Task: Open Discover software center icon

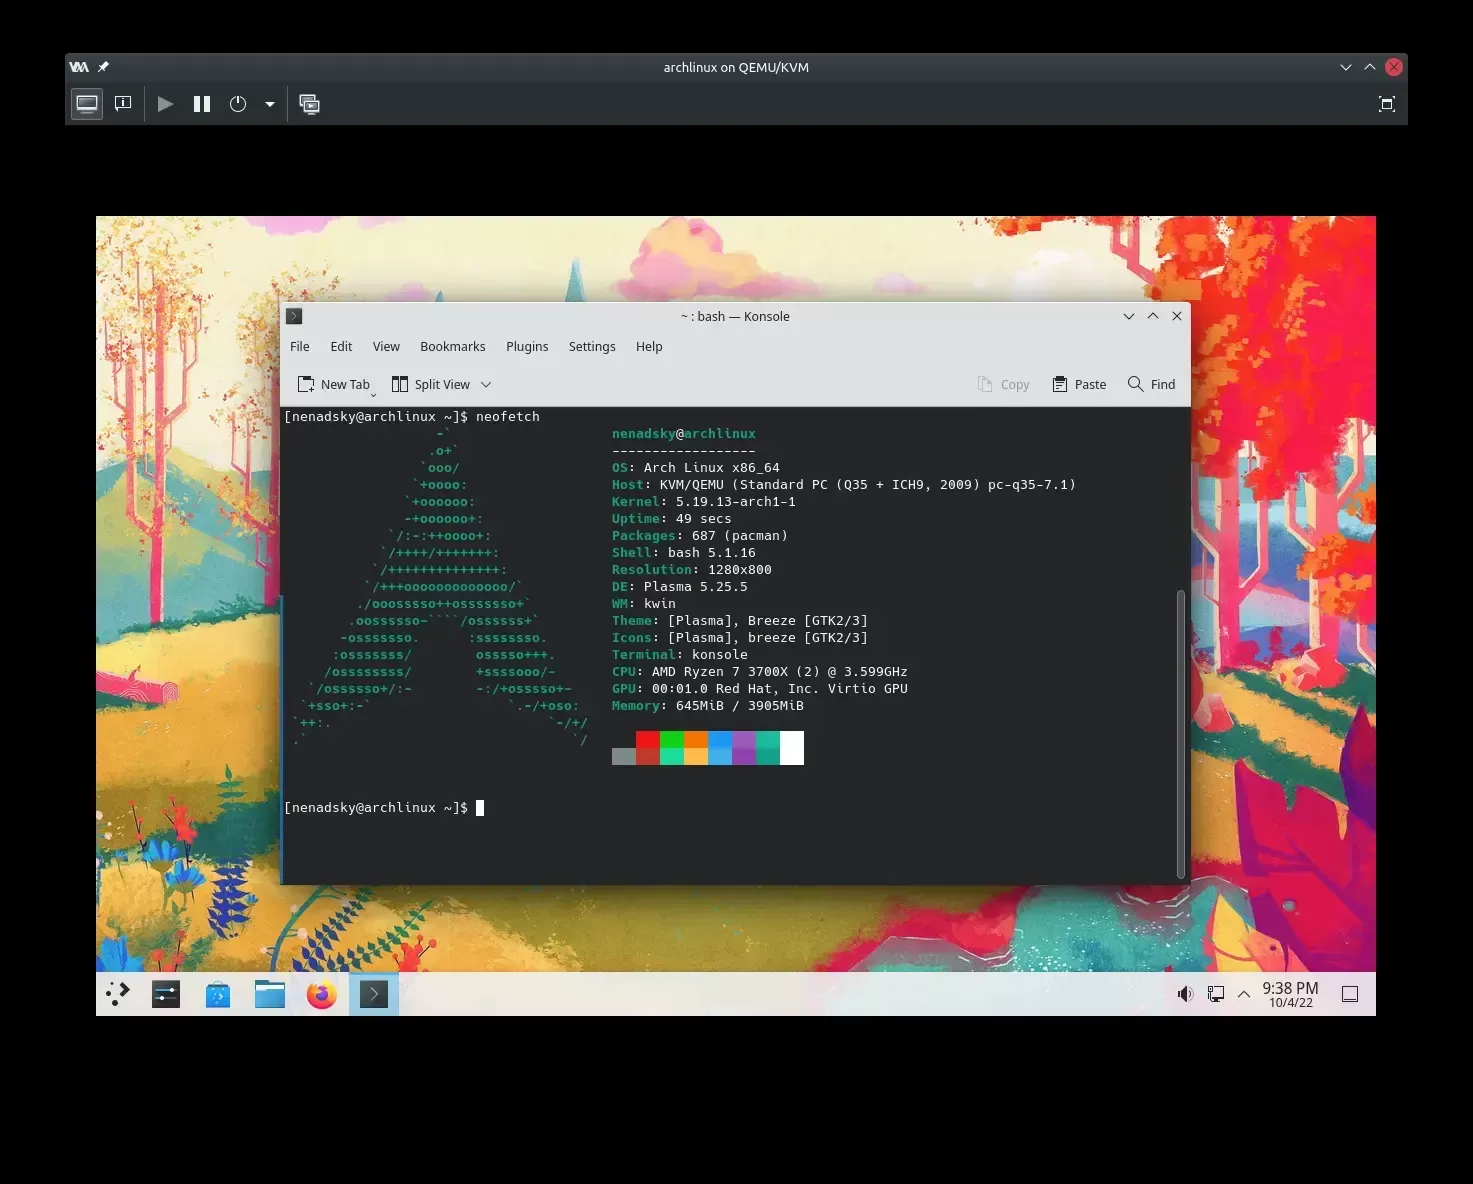Action: point(218,995)
